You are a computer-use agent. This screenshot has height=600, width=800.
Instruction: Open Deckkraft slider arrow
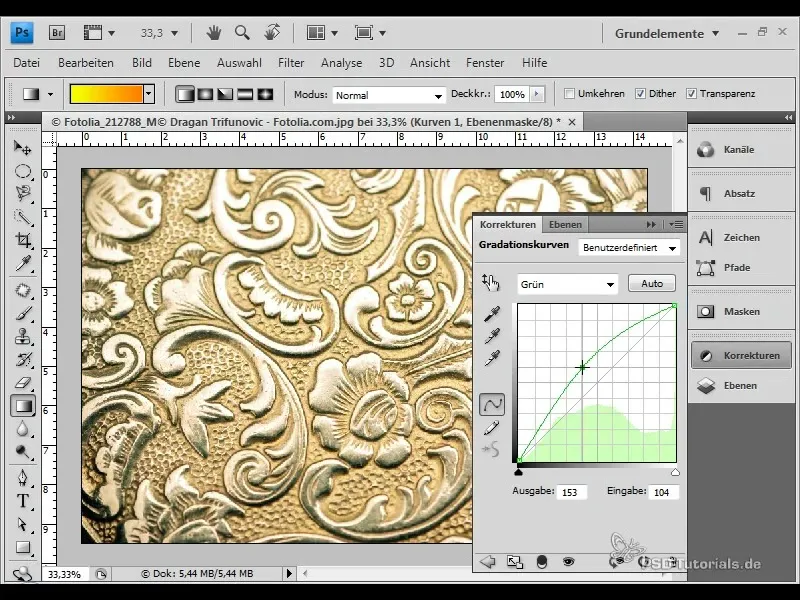click(536, 94)
